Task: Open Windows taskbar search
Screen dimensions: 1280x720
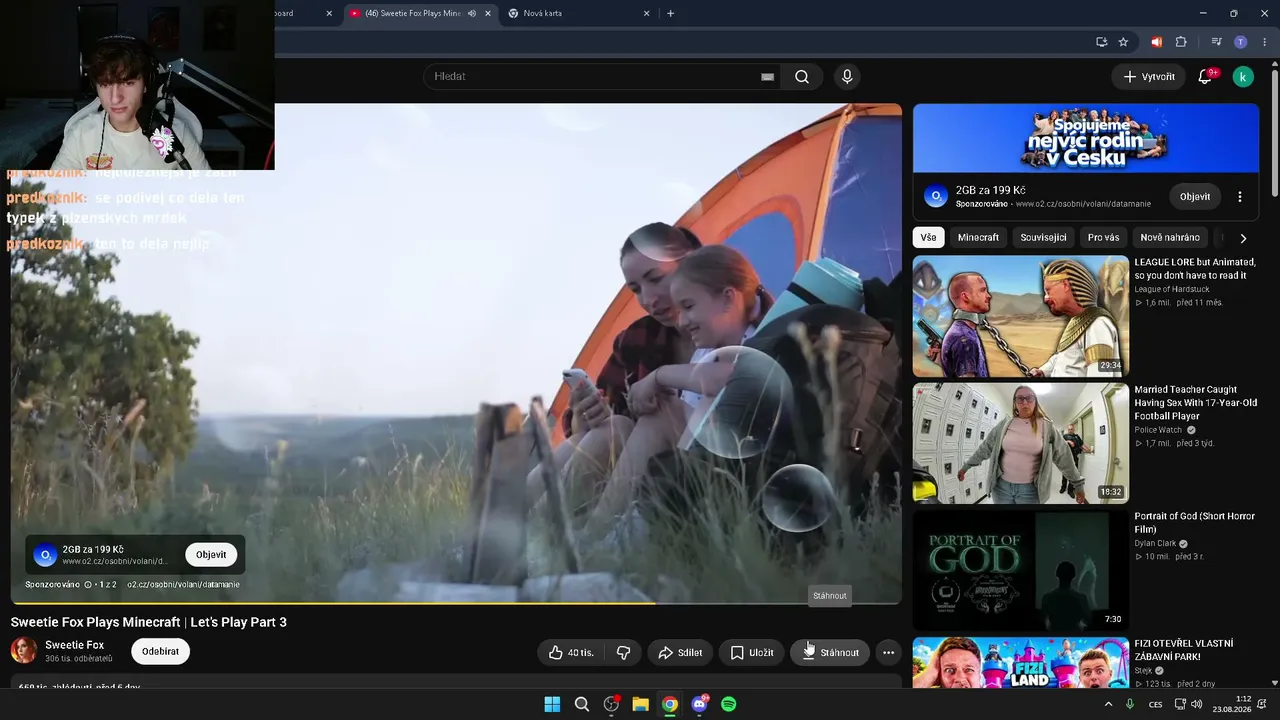Action: coord(582,704)
